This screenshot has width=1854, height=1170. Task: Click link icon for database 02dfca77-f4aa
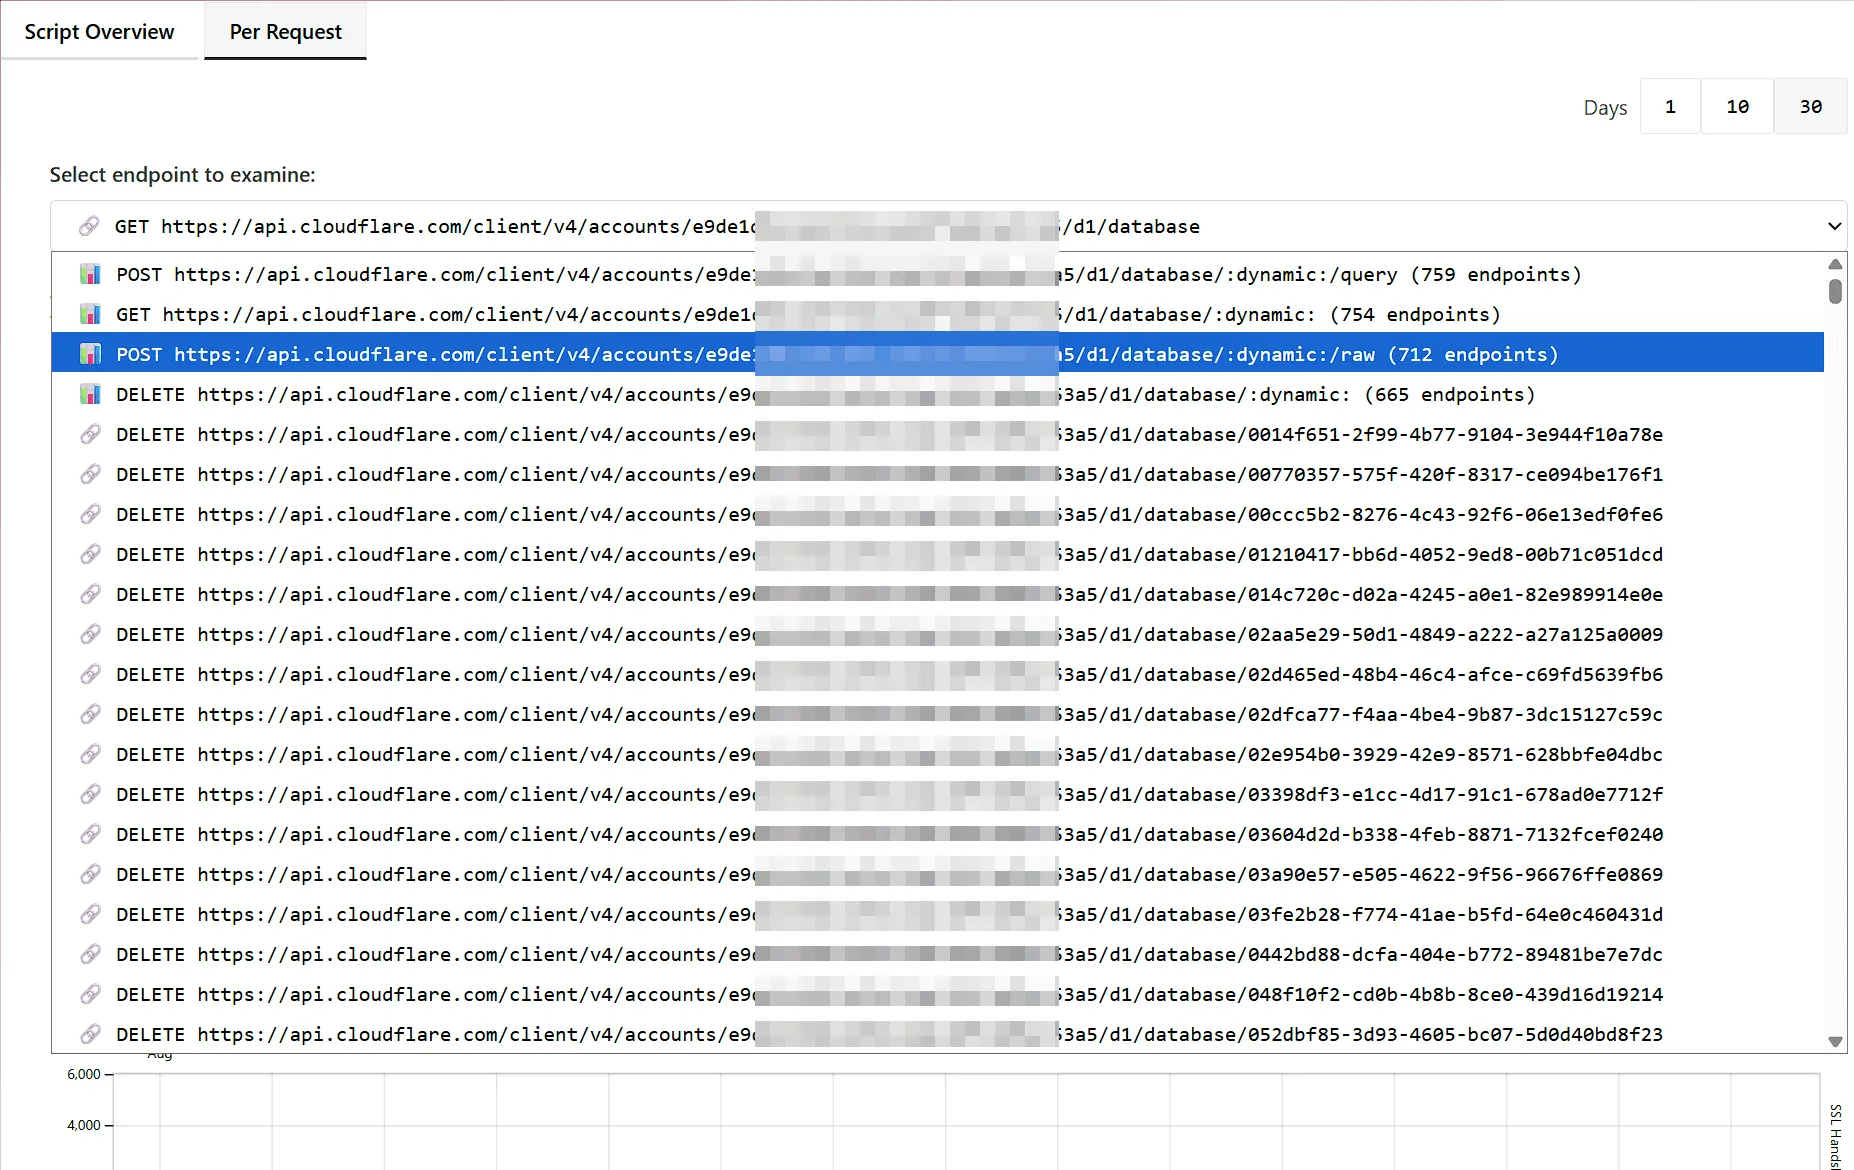(x=90, y=714)
